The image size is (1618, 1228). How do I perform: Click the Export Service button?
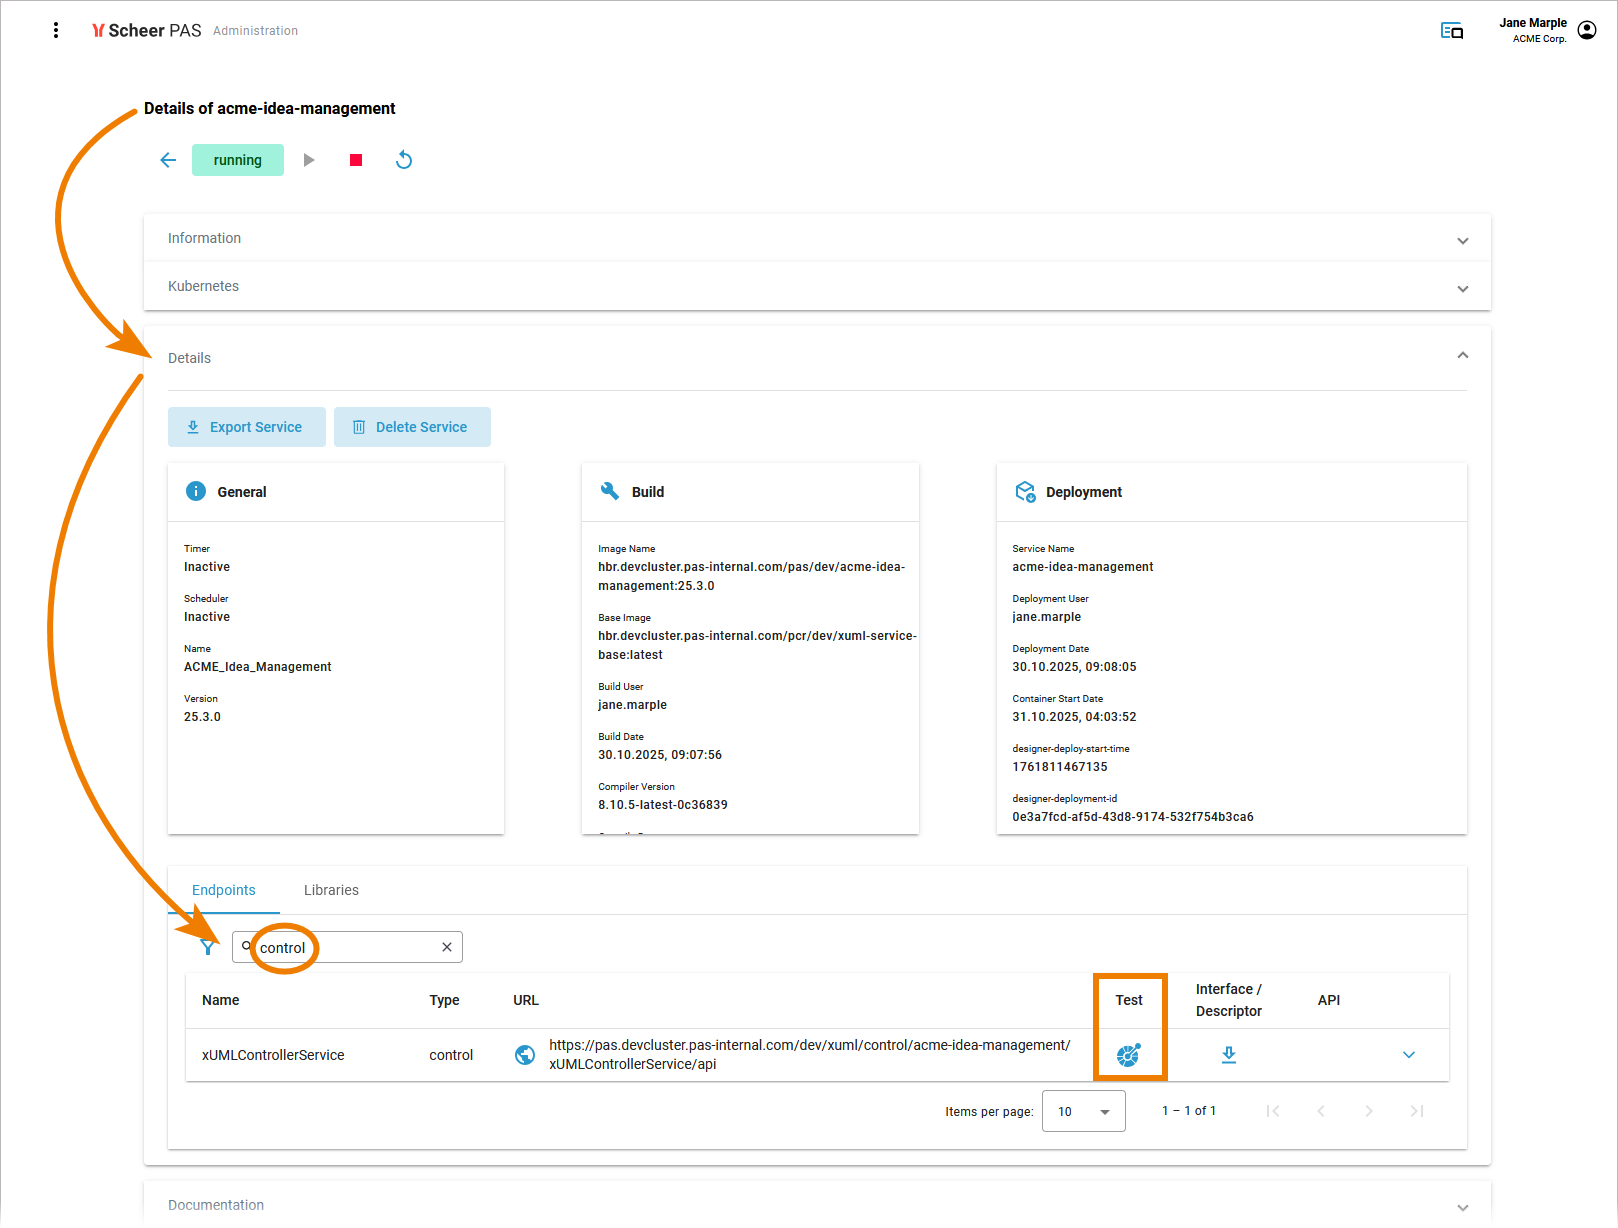[x=247, y=427]
